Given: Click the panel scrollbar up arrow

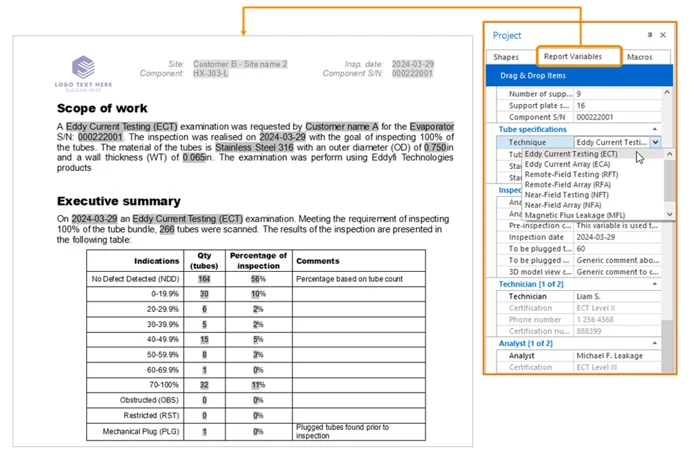Looking at the screenshot, I should [667, 92].
